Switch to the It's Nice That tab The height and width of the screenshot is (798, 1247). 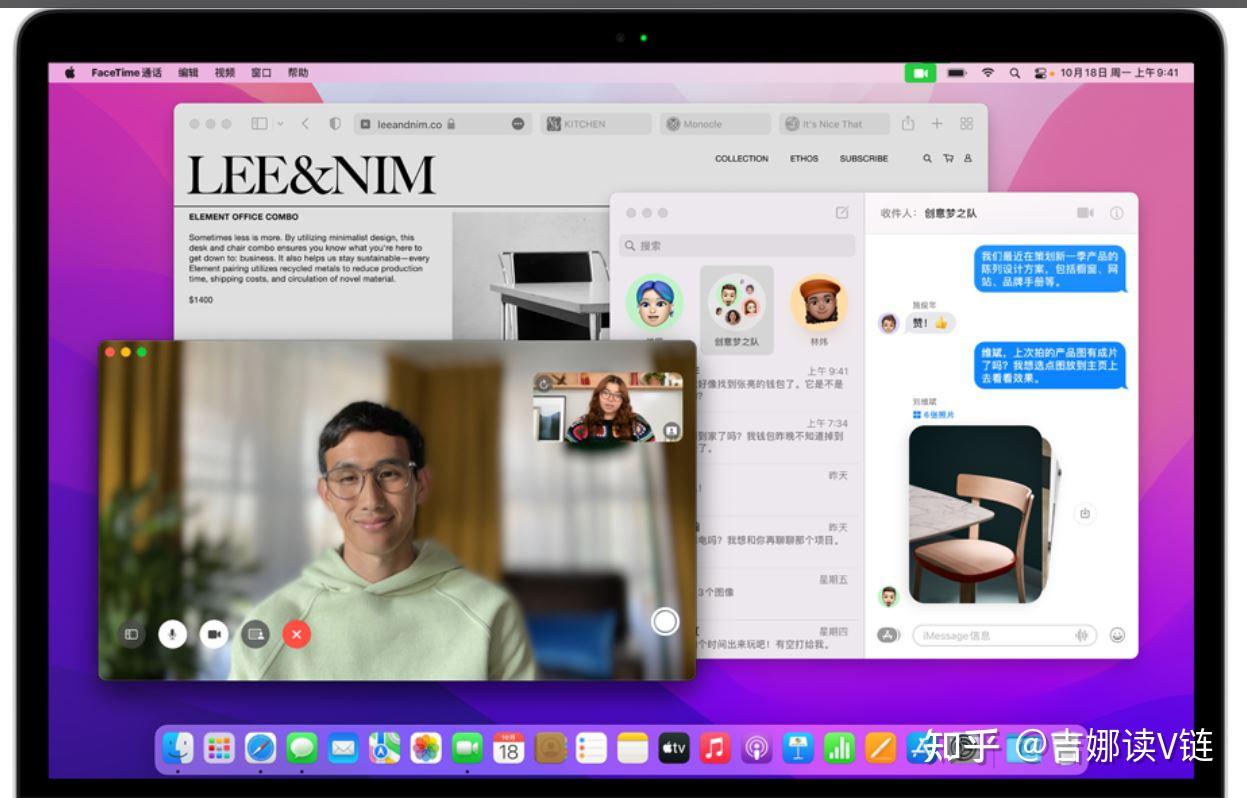coord(834,124)
